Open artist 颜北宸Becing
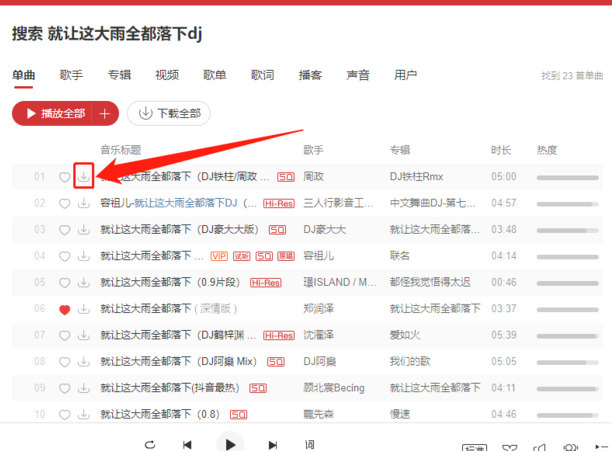The height and width of the screenshot is (451, 612). [x=334, y=388]
